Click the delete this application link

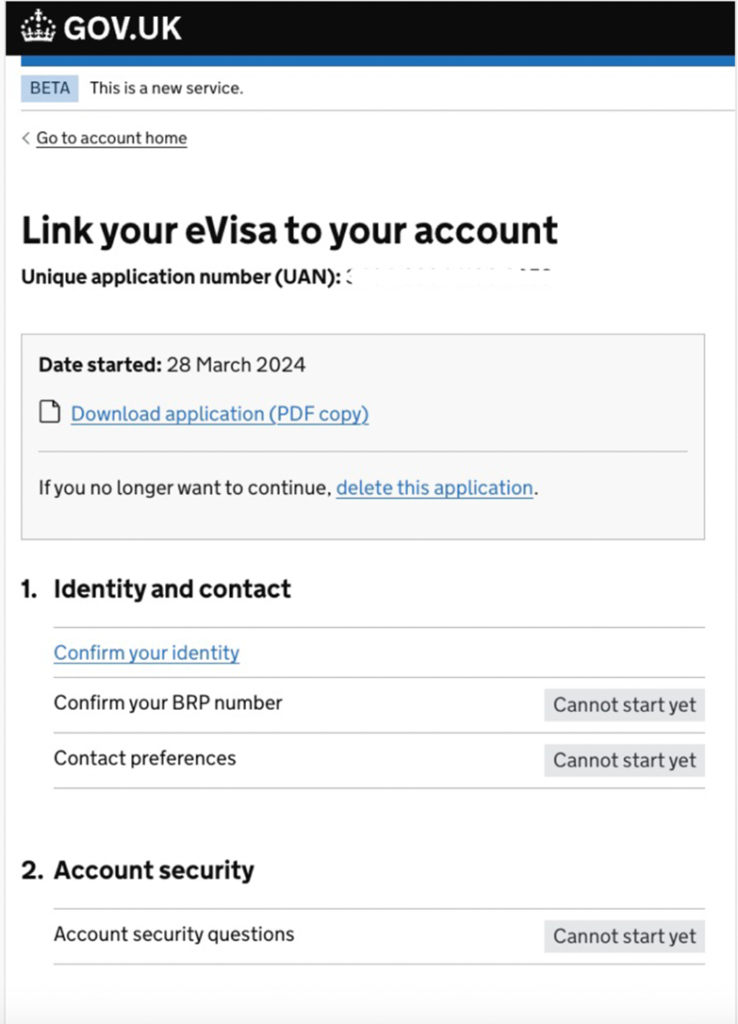click(434, 488)
